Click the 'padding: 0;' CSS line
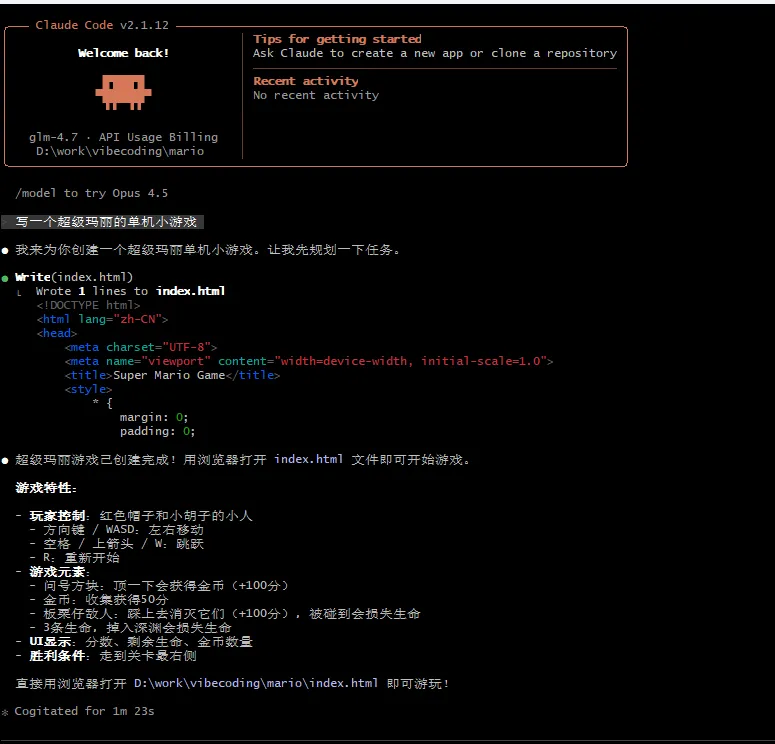775x744 pixels. pyautogui.click(x=158, y=432)
